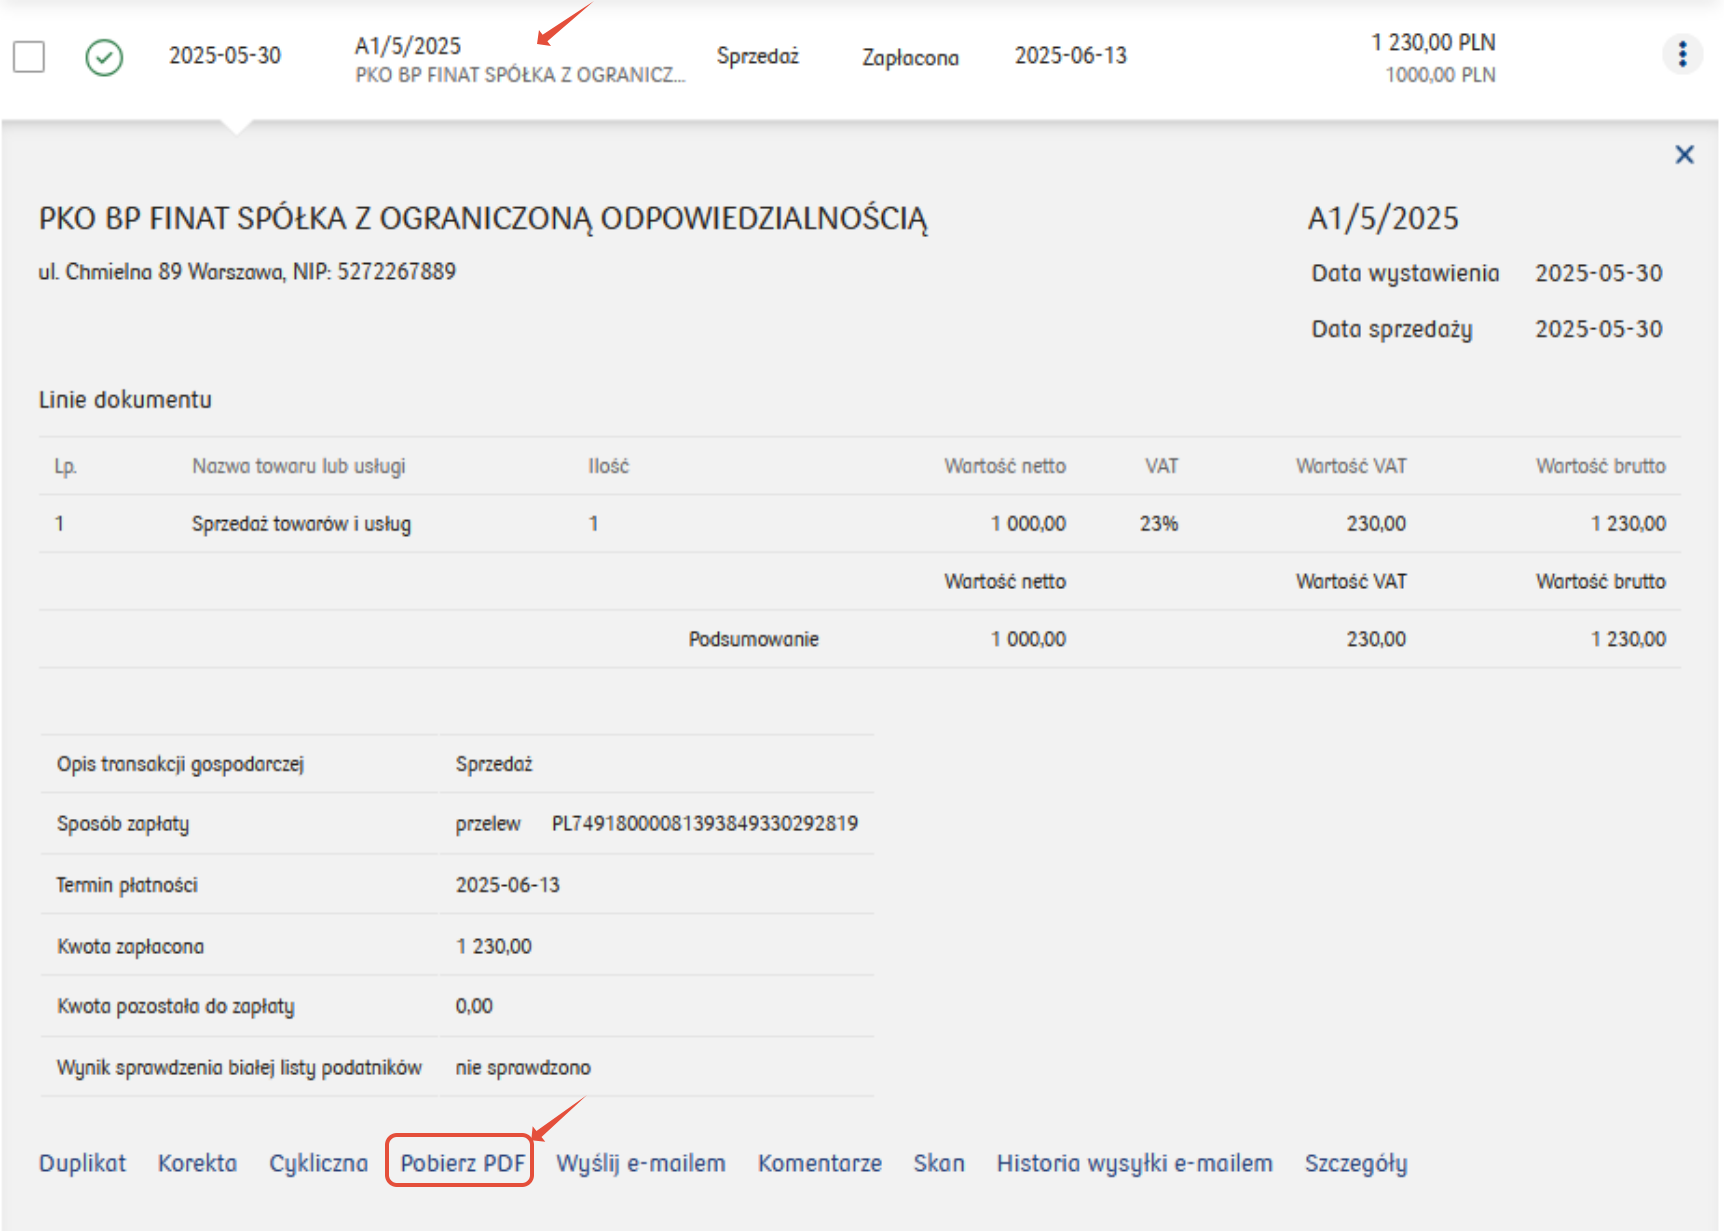Viewport: 1724px width, 1231px height.
Task: Send invoice using Wyślij e-mailem
Action: [641, 1163]
